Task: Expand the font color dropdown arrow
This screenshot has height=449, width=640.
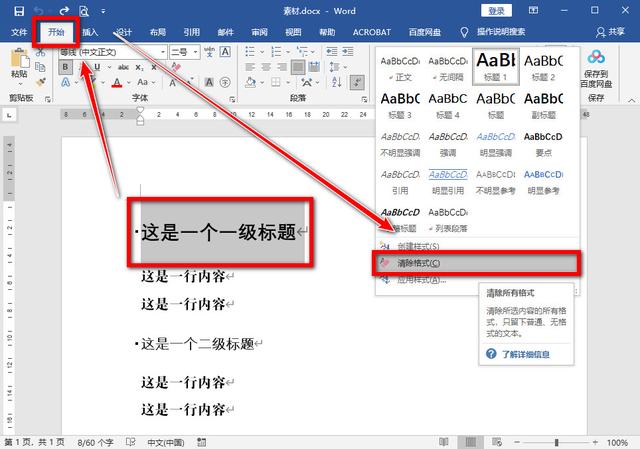Action: point(129,83)
